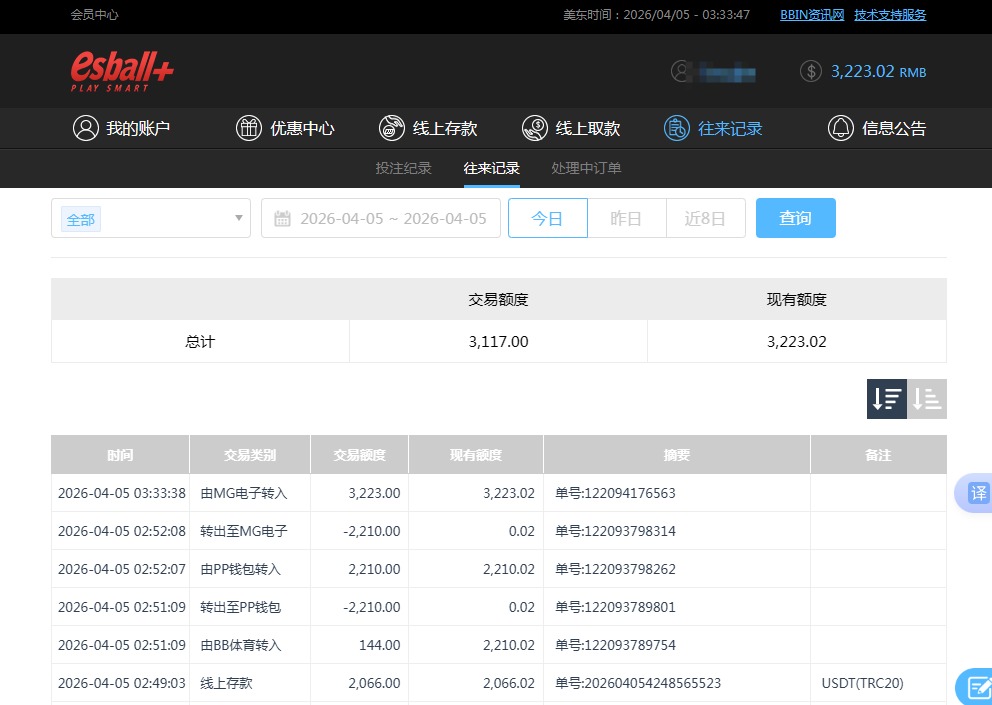
Task: Sort records descending with left sort icon
Action: 885,398
